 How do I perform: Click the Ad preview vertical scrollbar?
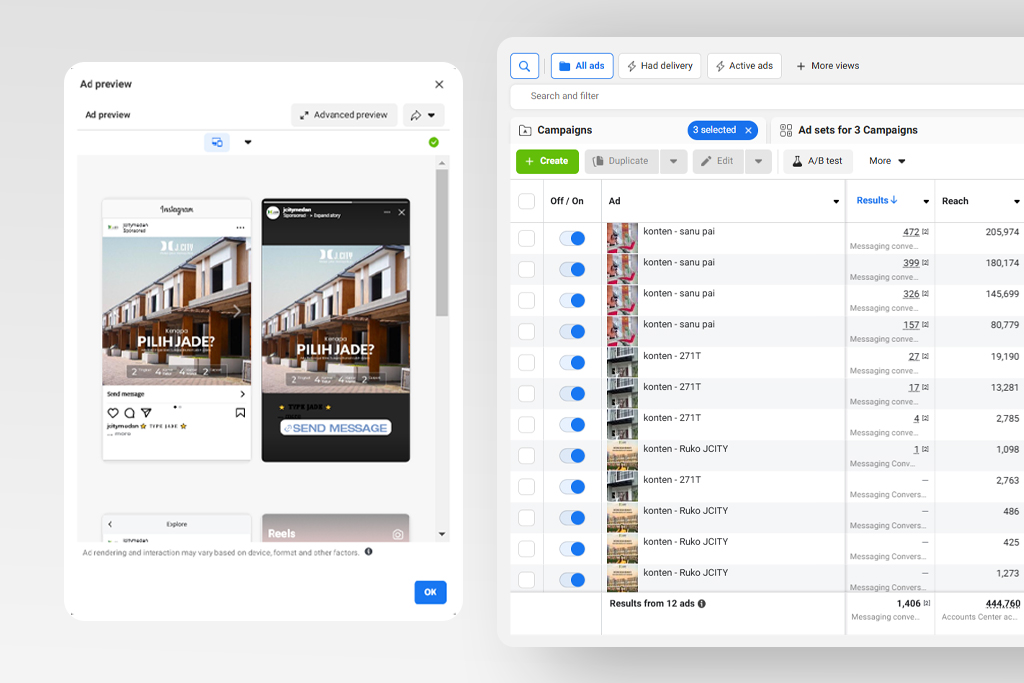point(442,242)
